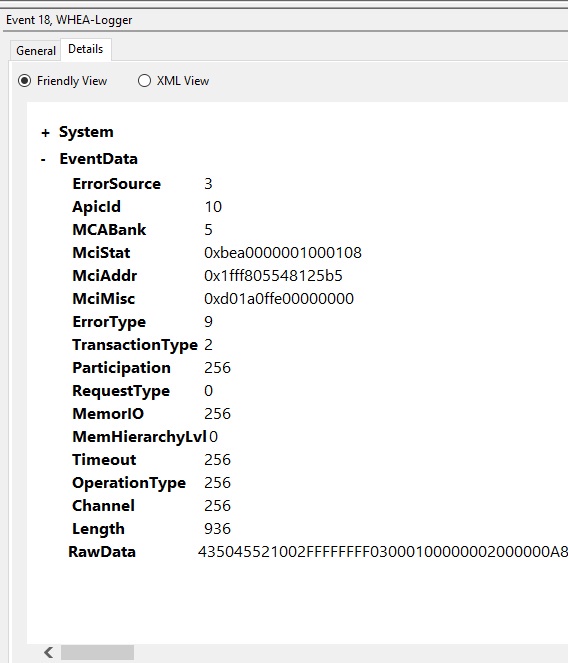Click the MciStat label
The width and height of the screenshot is (568, 663).
pyautogui.click(x=101, y=253)
